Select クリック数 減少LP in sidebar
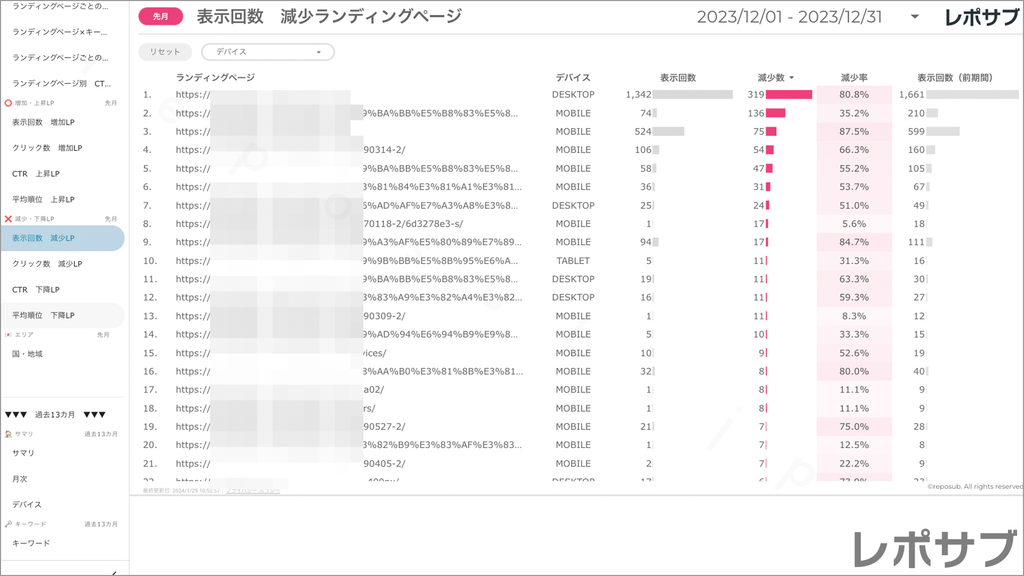1024x576 pixels. (x=47, y=264)
